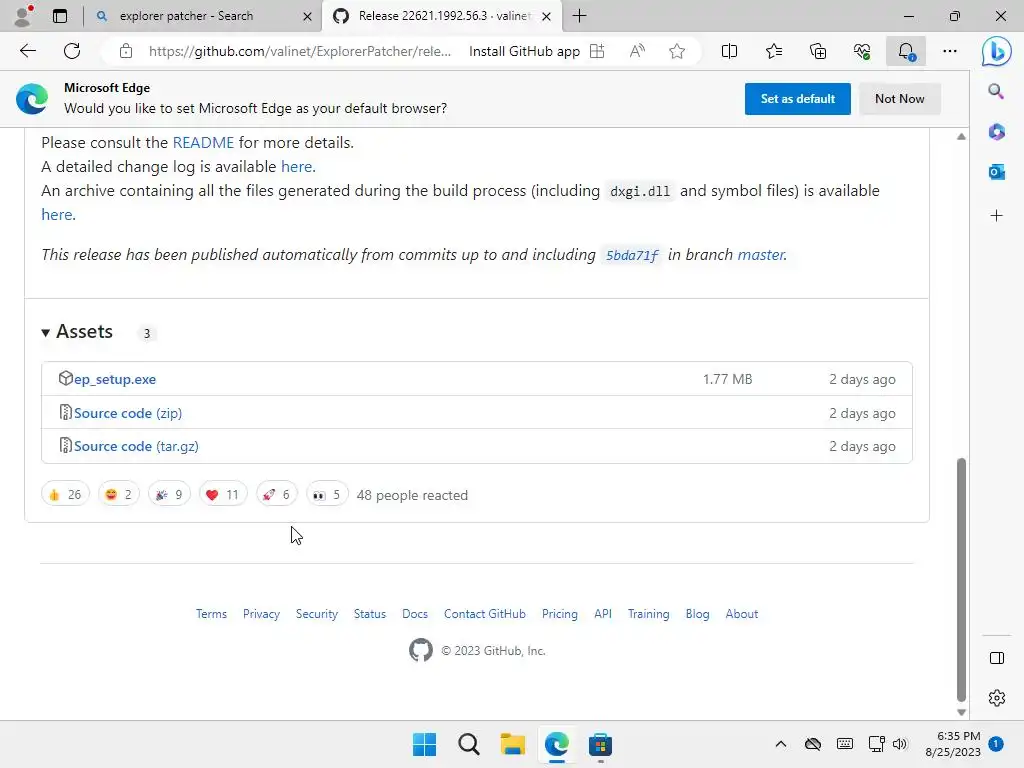Add thumbs up reaction with 26
The width and height of the screenshot is (1024, 768).
pyautogui.click(x=65, y=494)
